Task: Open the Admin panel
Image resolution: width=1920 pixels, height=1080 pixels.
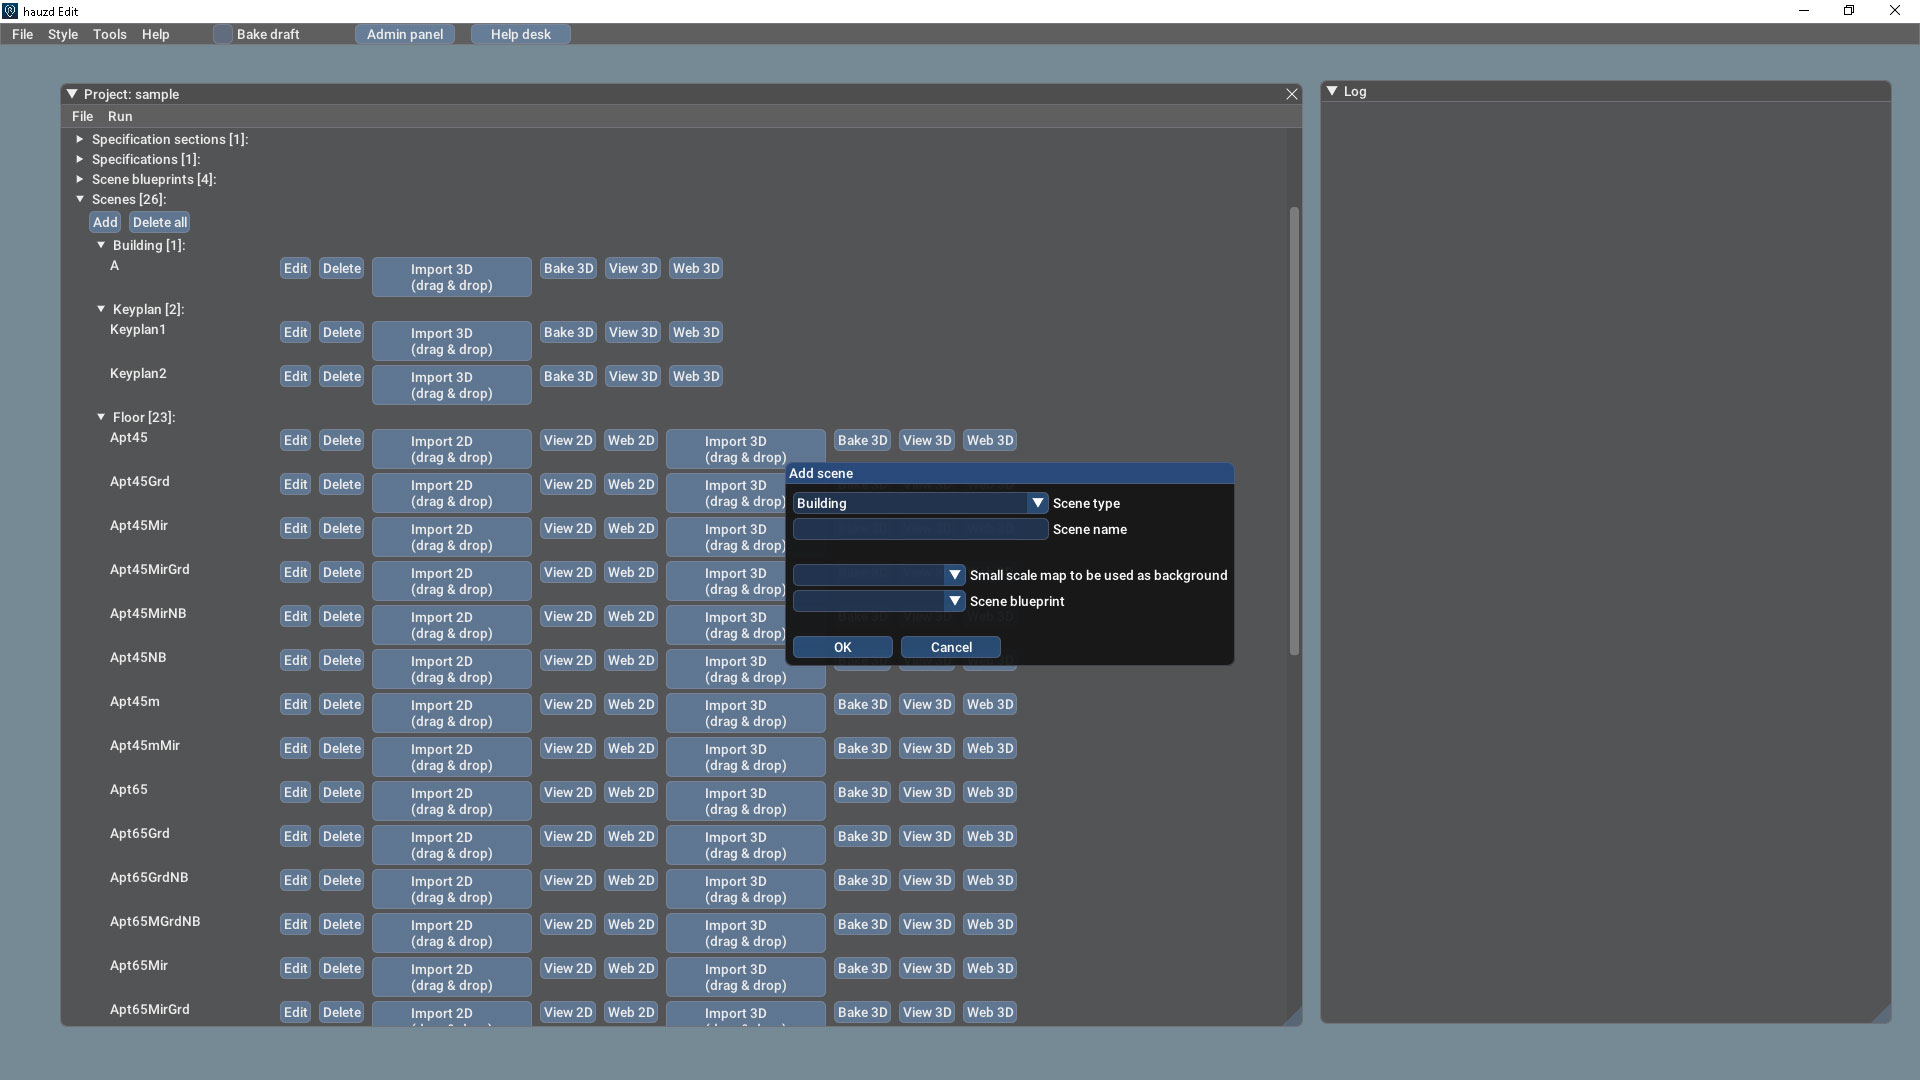Action: pos(404,34)
